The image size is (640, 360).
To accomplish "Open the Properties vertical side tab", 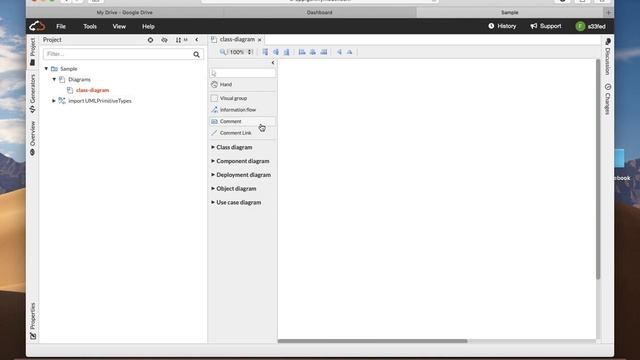I will pyautogui.click(x=32, y=321).
